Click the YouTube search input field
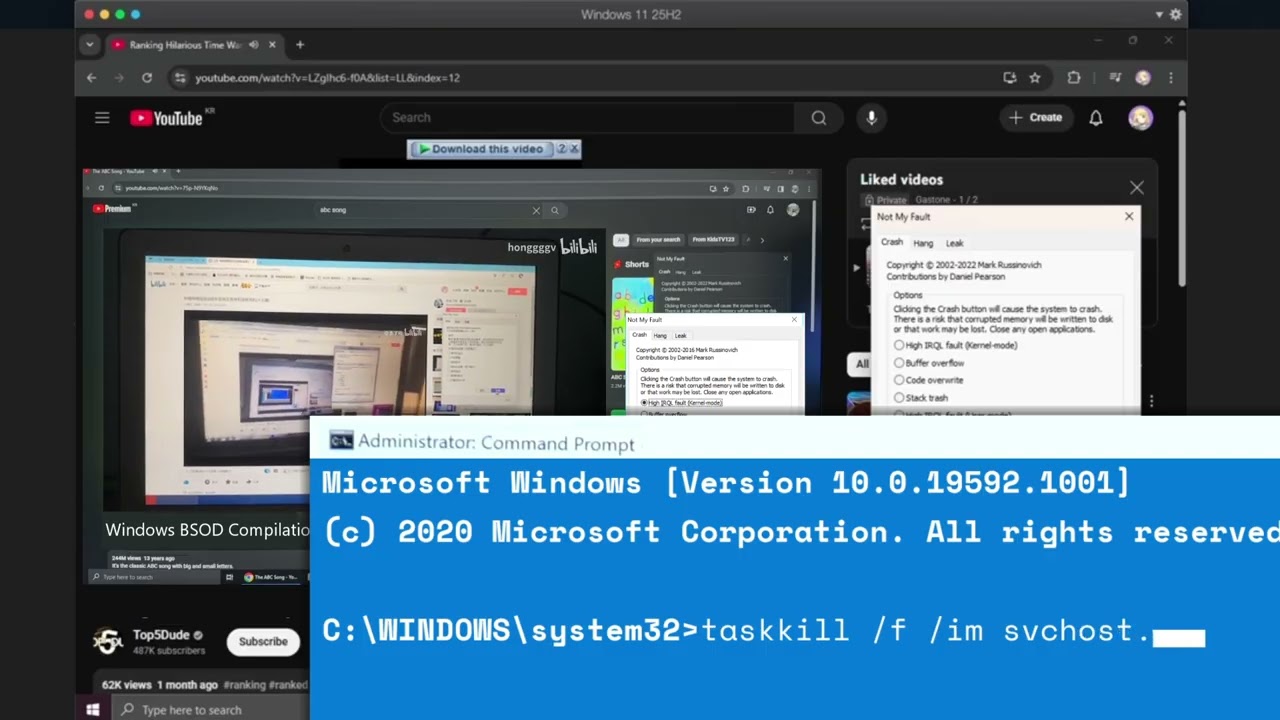1280x720 pixels. pos(587,118)
